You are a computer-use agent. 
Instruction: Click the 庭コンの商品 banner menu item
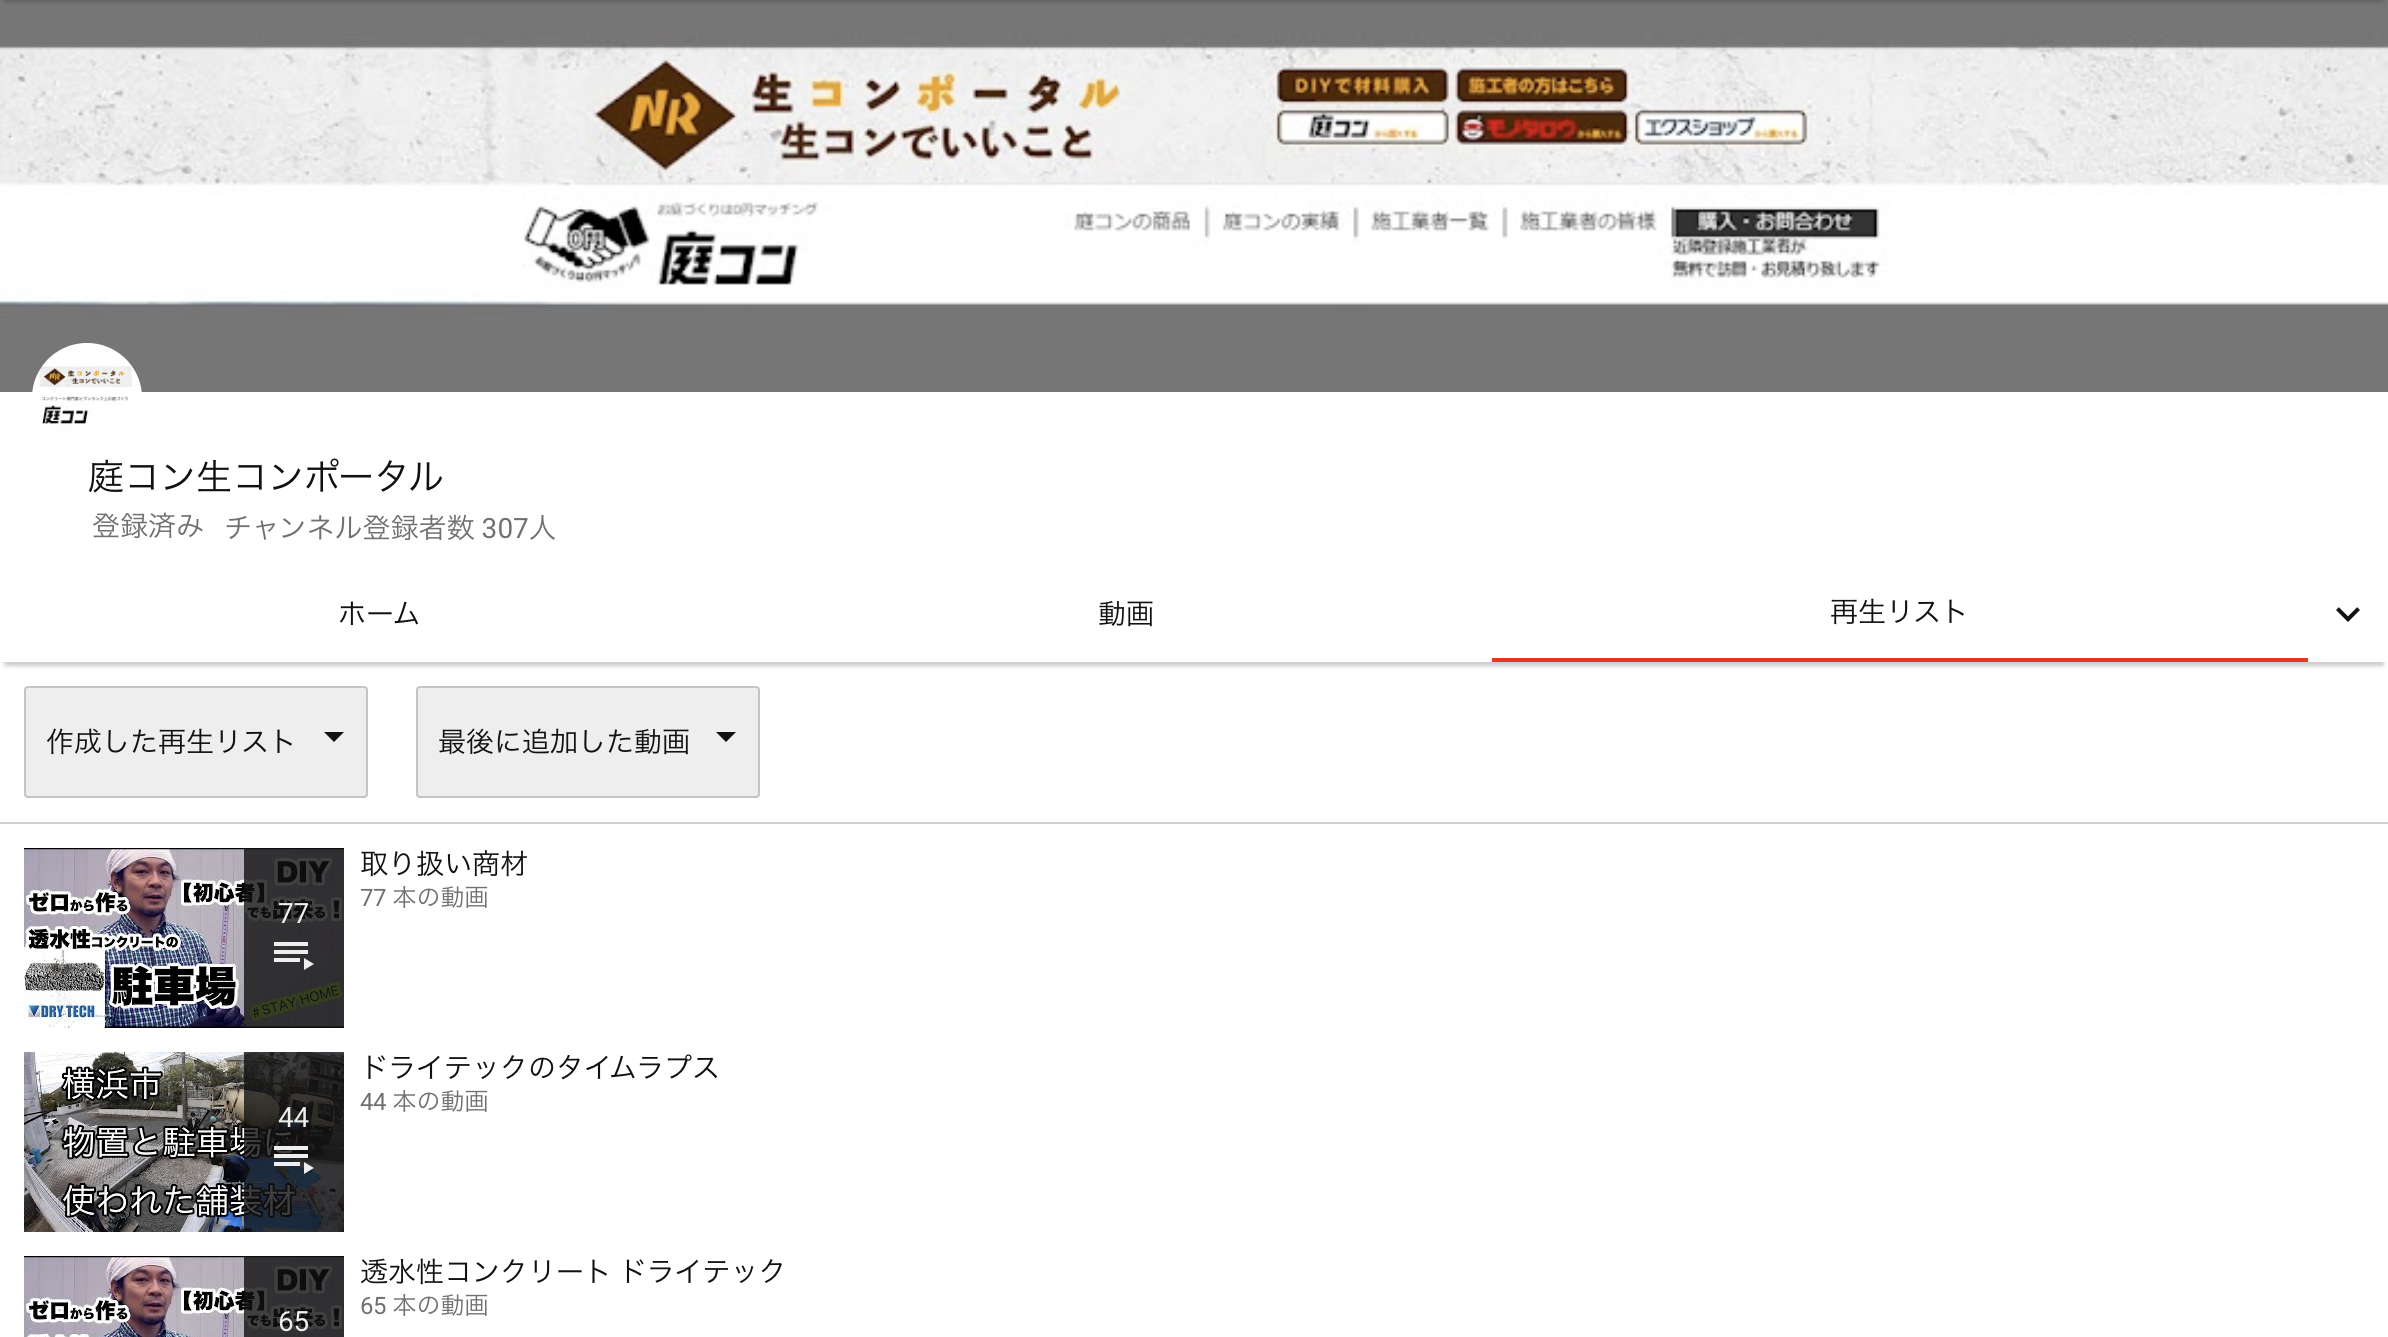[x=1132, y=221]
